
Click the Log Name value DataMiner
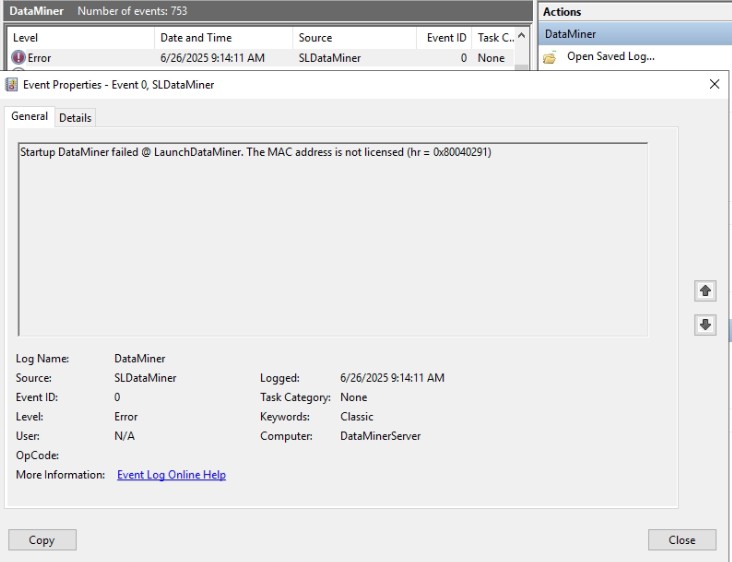point(140,358)
